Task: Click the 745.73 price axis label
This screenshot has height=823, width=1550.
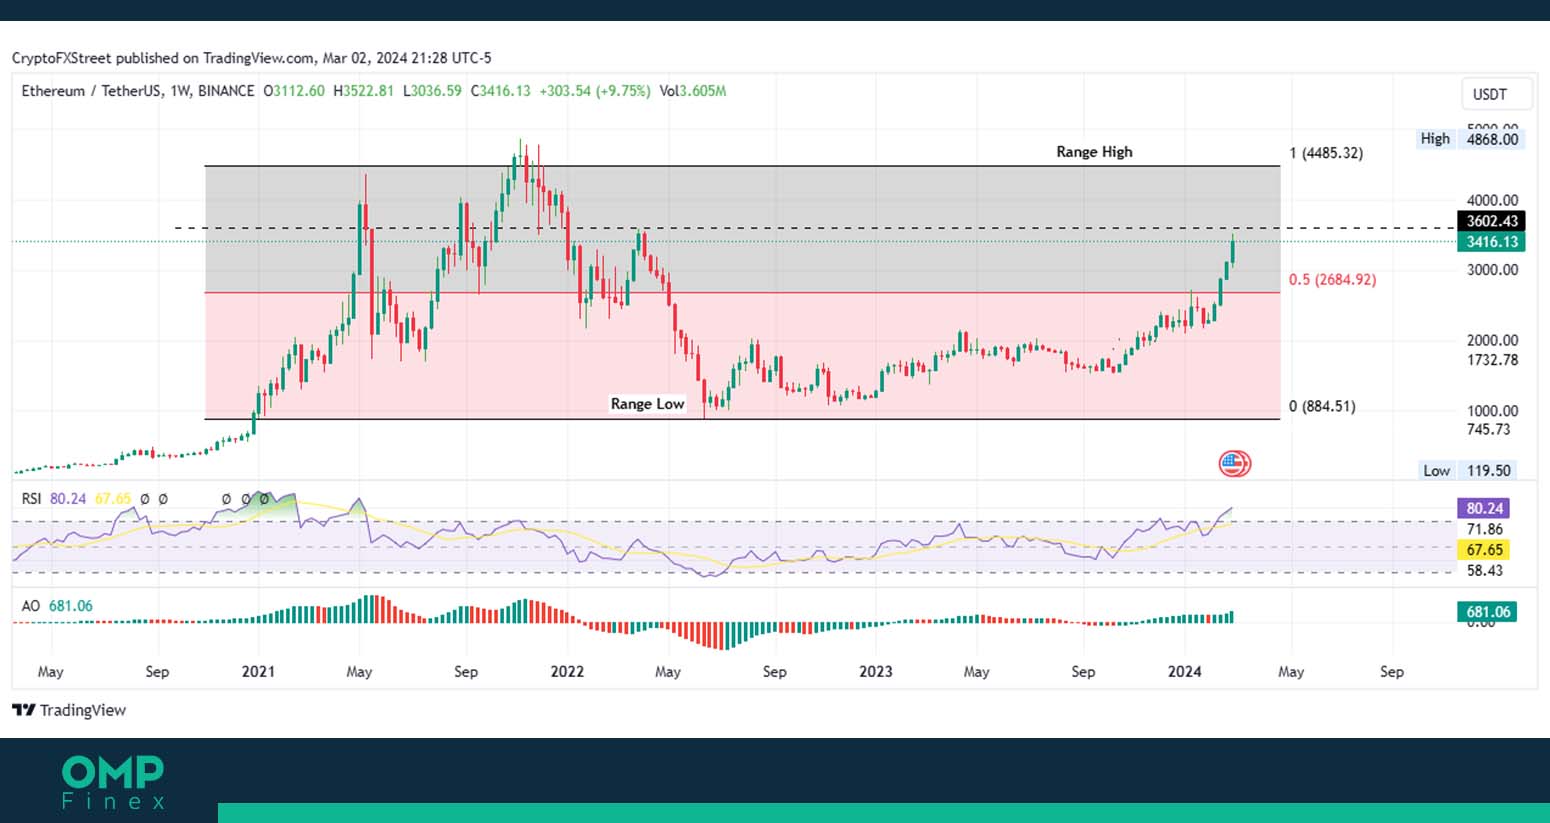Action: coord(1488,430)
